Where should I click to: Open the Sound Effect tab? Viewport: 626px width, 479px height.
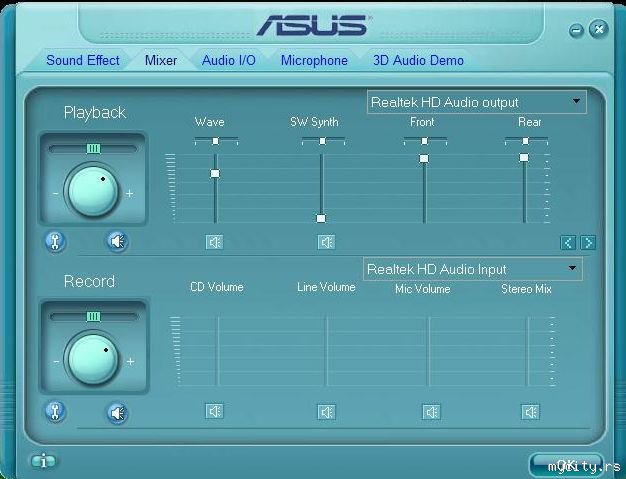point(83,60)
